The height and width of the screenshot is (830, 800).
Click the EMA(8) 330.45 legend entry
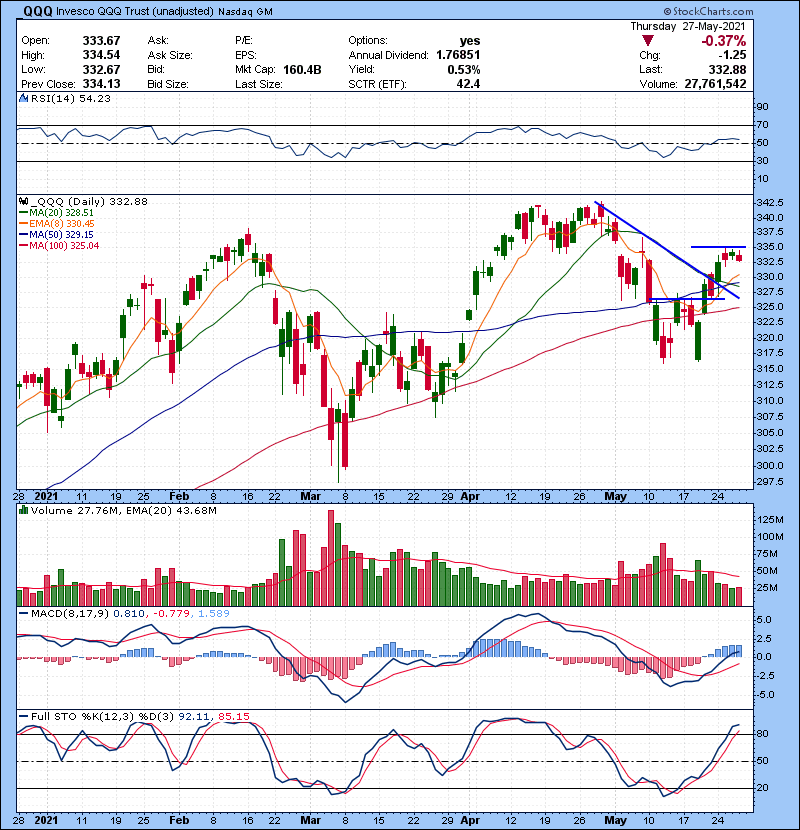click(x=61, y=223)
